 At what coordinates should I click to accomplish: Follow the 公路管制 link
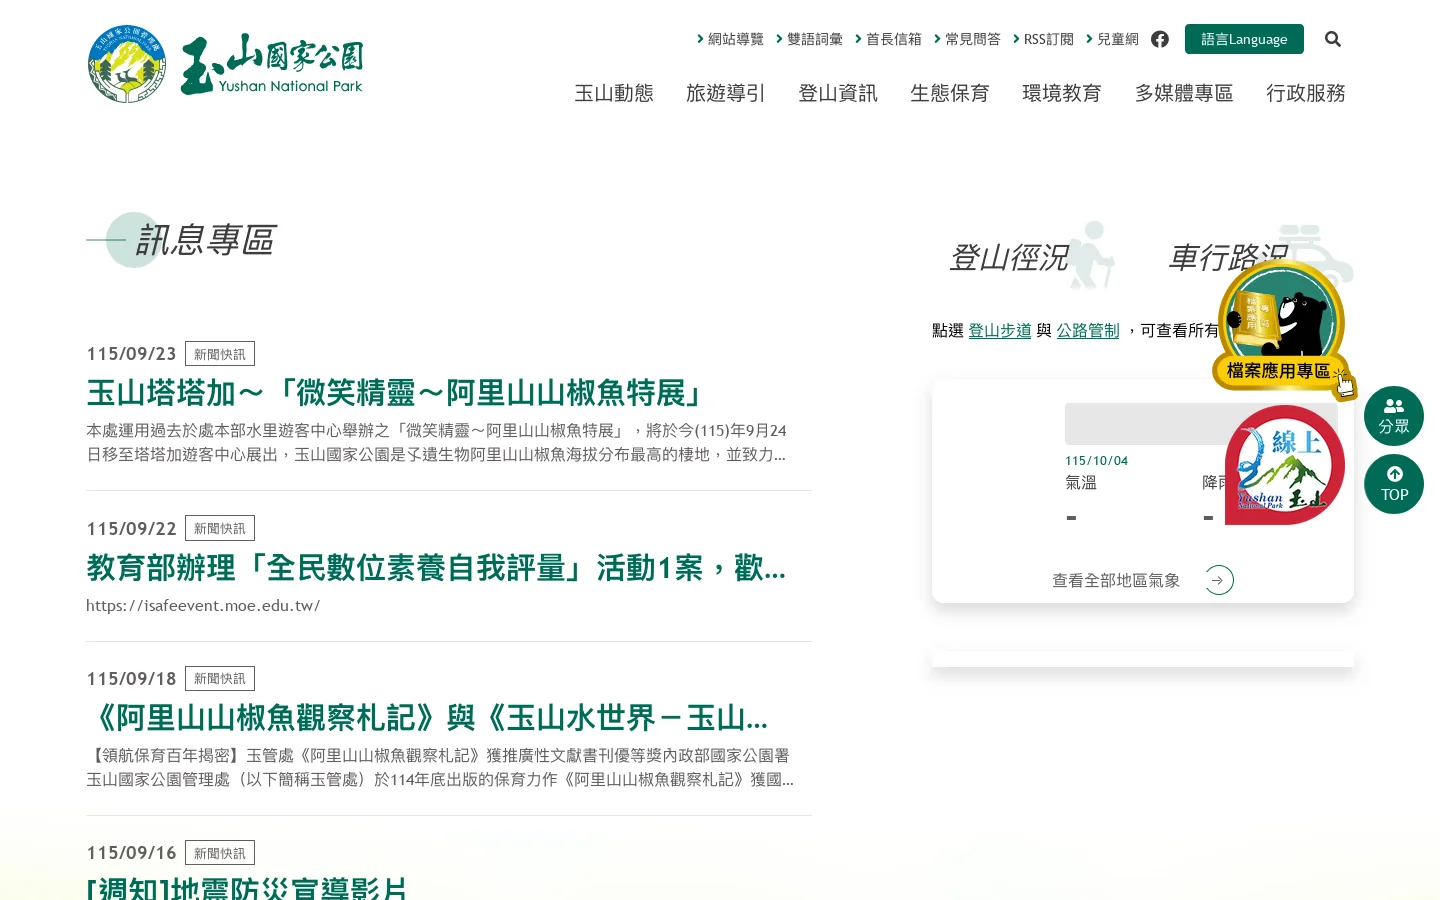[x=1088, y=330]
